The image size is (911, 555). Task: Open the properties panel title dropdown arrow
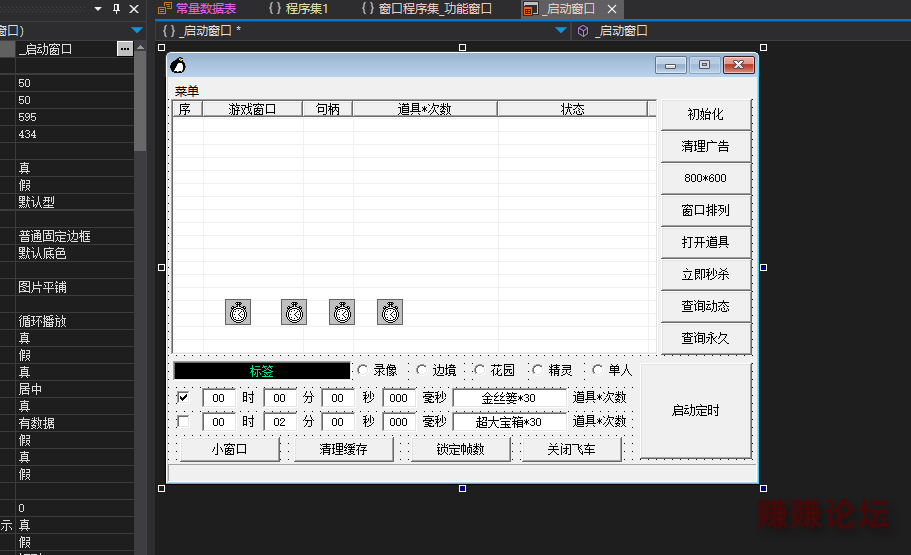98,9
